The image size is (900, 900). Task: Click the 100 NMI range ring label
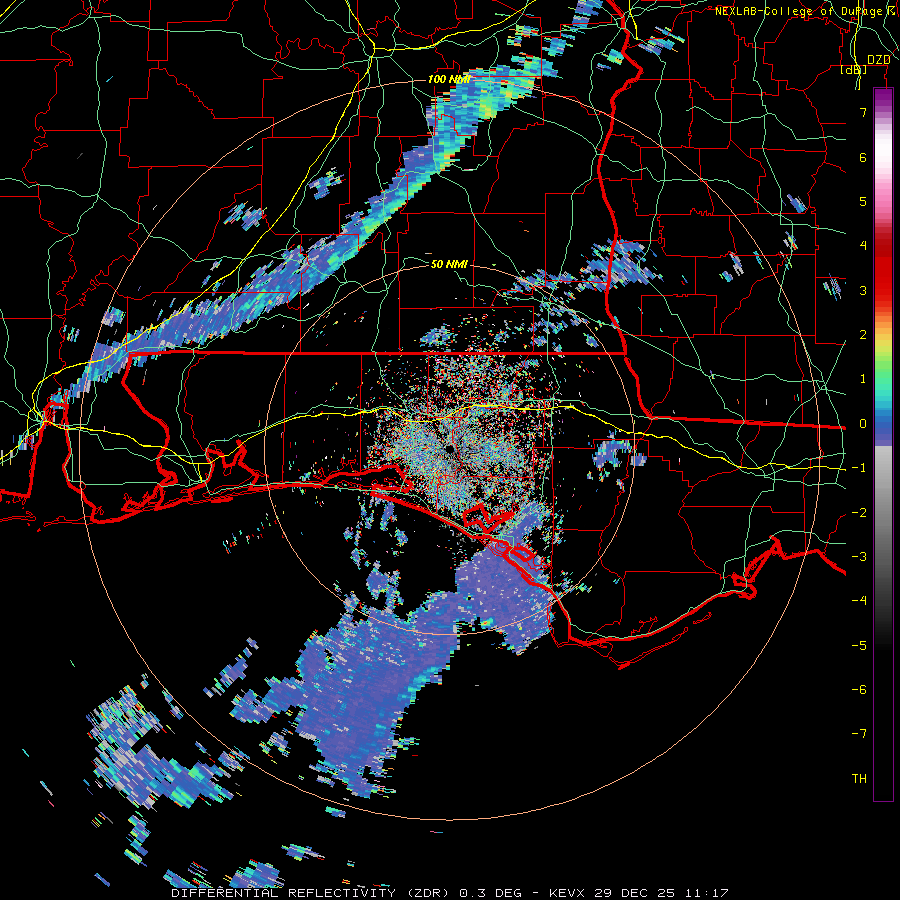[449, 79]
